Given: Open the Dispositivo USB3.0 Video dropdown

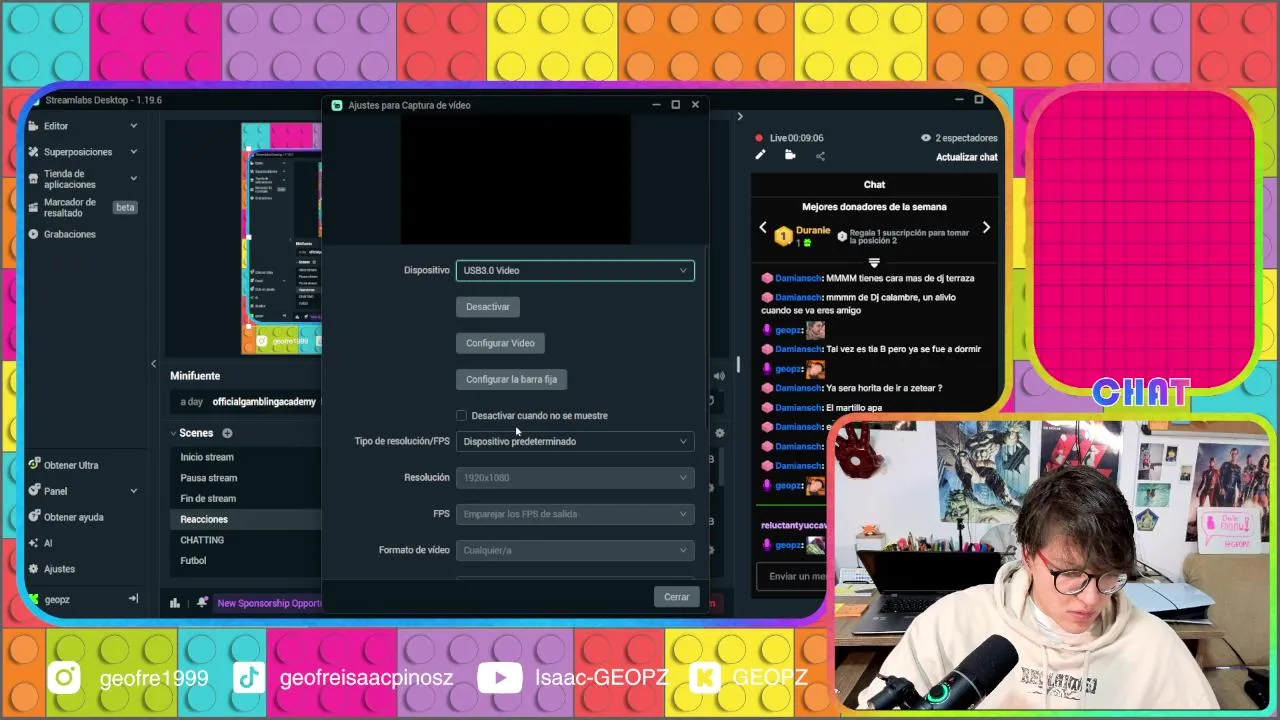Looking at the screenshot, I should tap(575, 270).
